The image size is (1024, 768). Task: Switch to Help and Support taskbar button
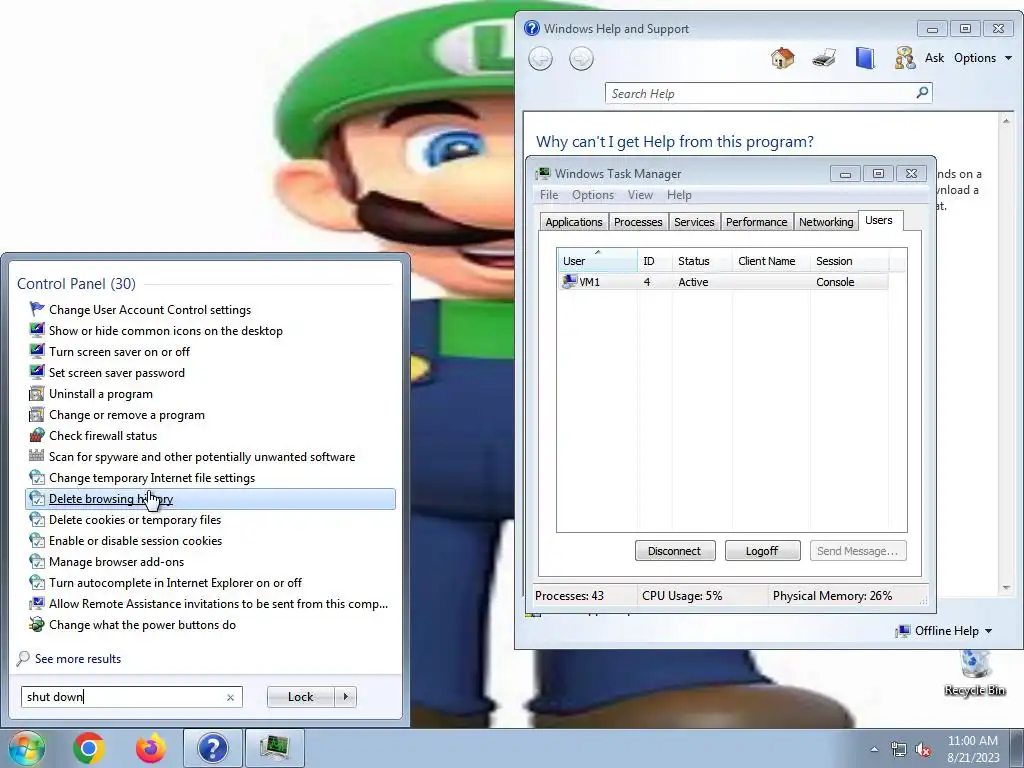tap(212, 748)
